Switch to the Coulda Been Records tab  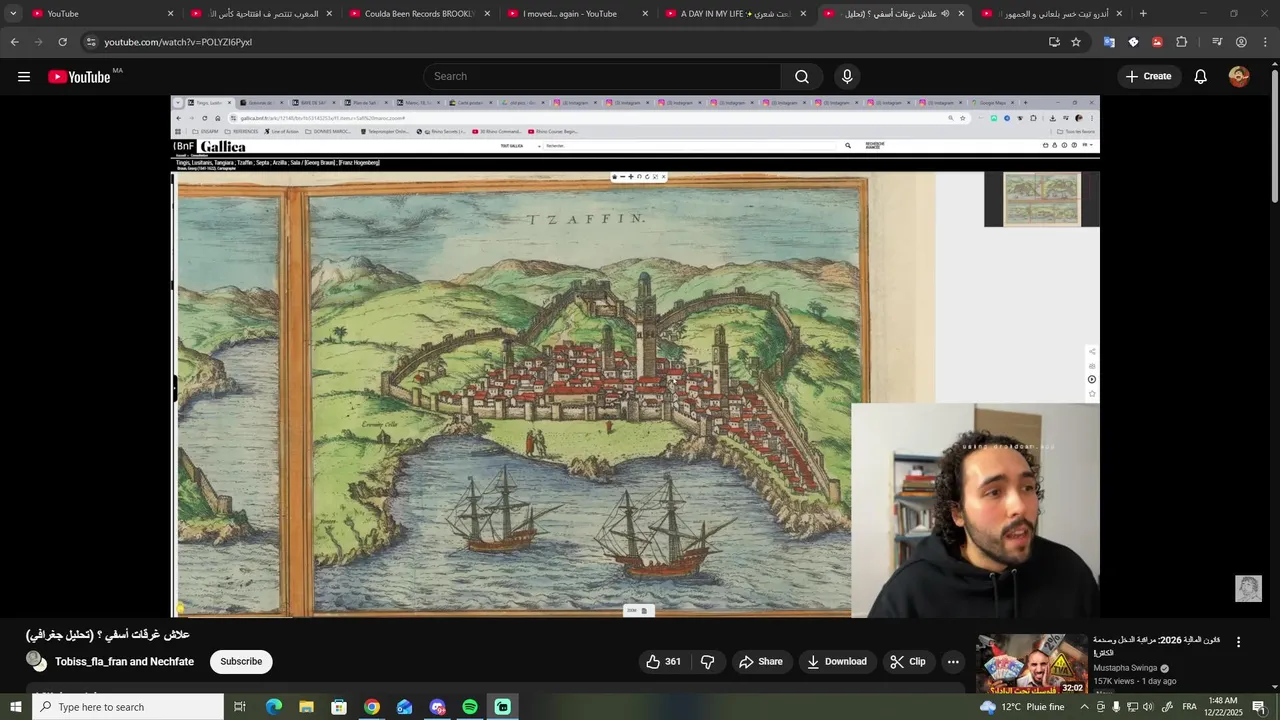click(418, 14)
